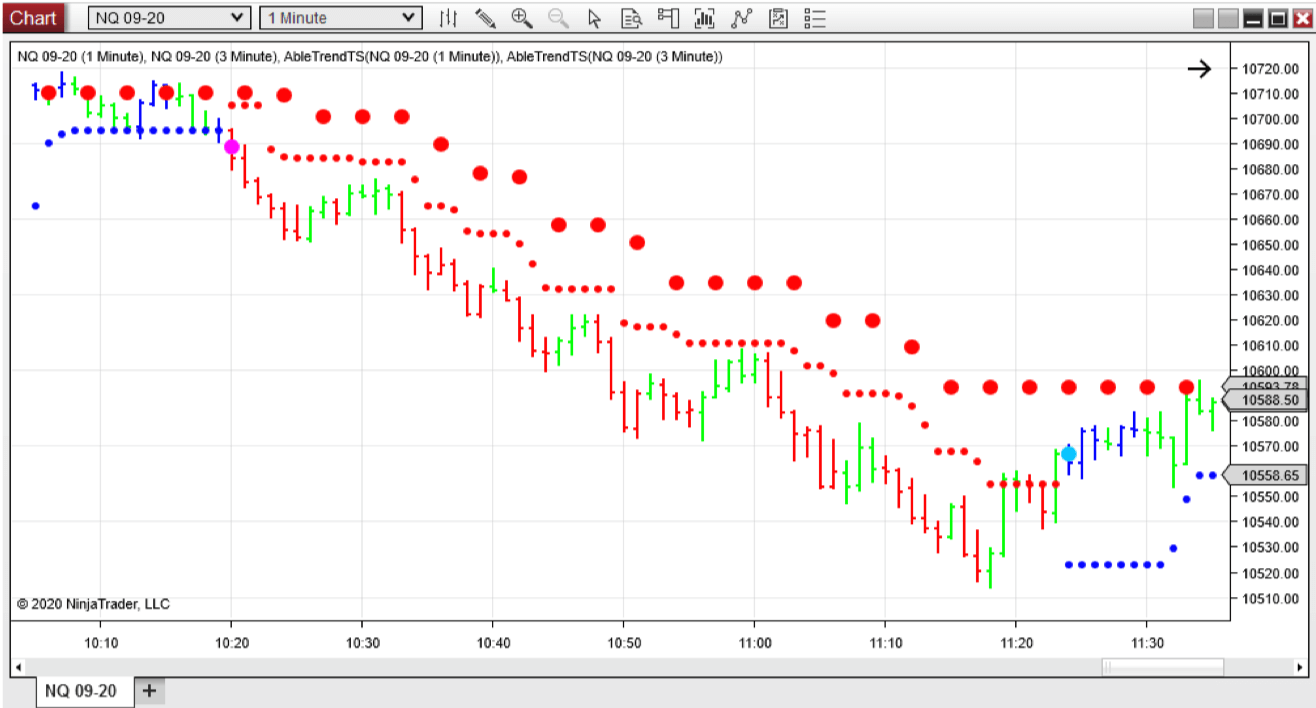Click the second gray window link square
Image resolution: width=1316 pixels, height=708 pixels.
coord(1228,18)
